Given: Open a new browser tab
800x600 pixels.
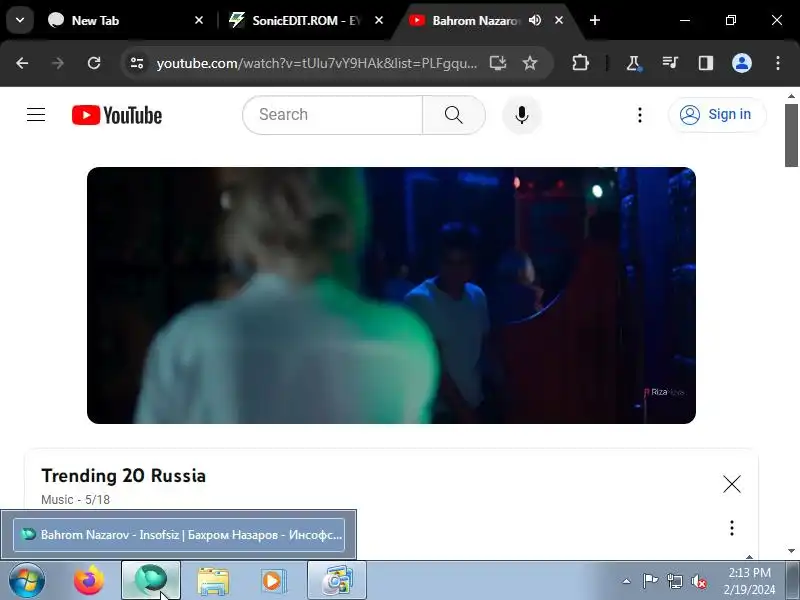Looking at the screenshot, I should pos(595,20).
